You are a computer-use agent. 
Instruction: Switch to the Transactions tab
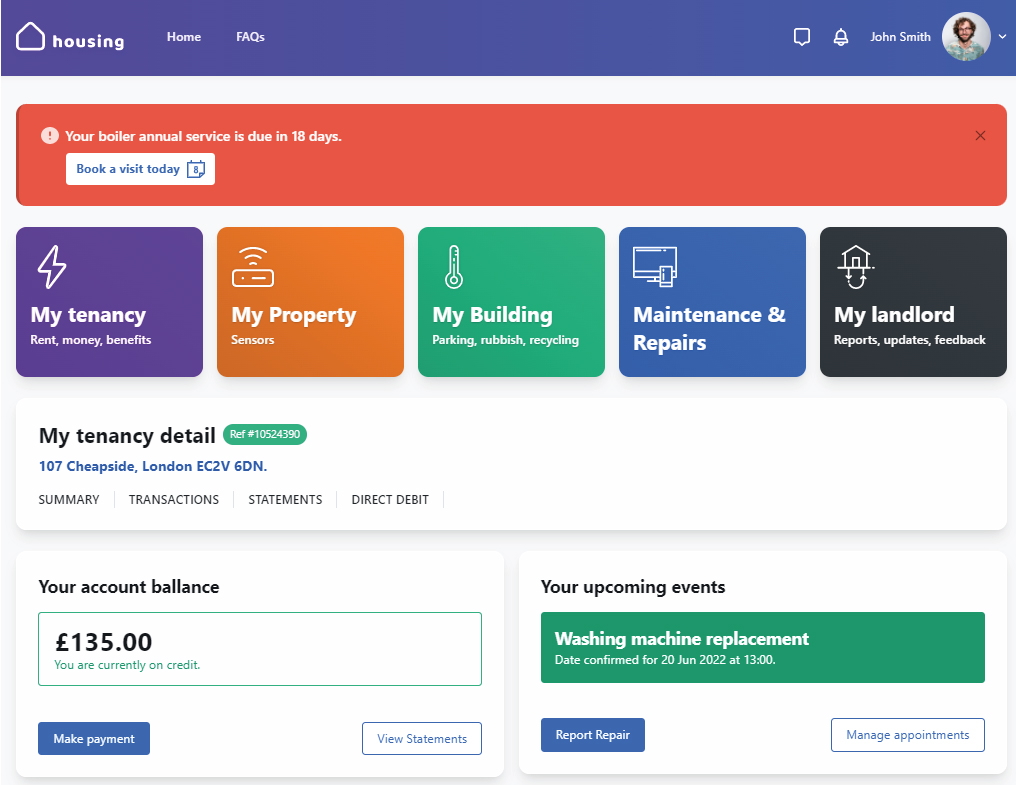click(174, 499)
